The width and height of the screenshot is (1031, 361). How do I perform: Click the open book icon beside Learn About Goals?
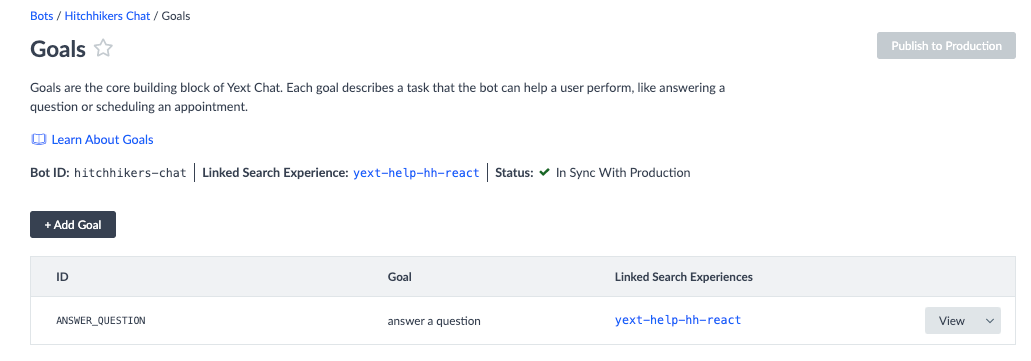[x=38, y=139]
